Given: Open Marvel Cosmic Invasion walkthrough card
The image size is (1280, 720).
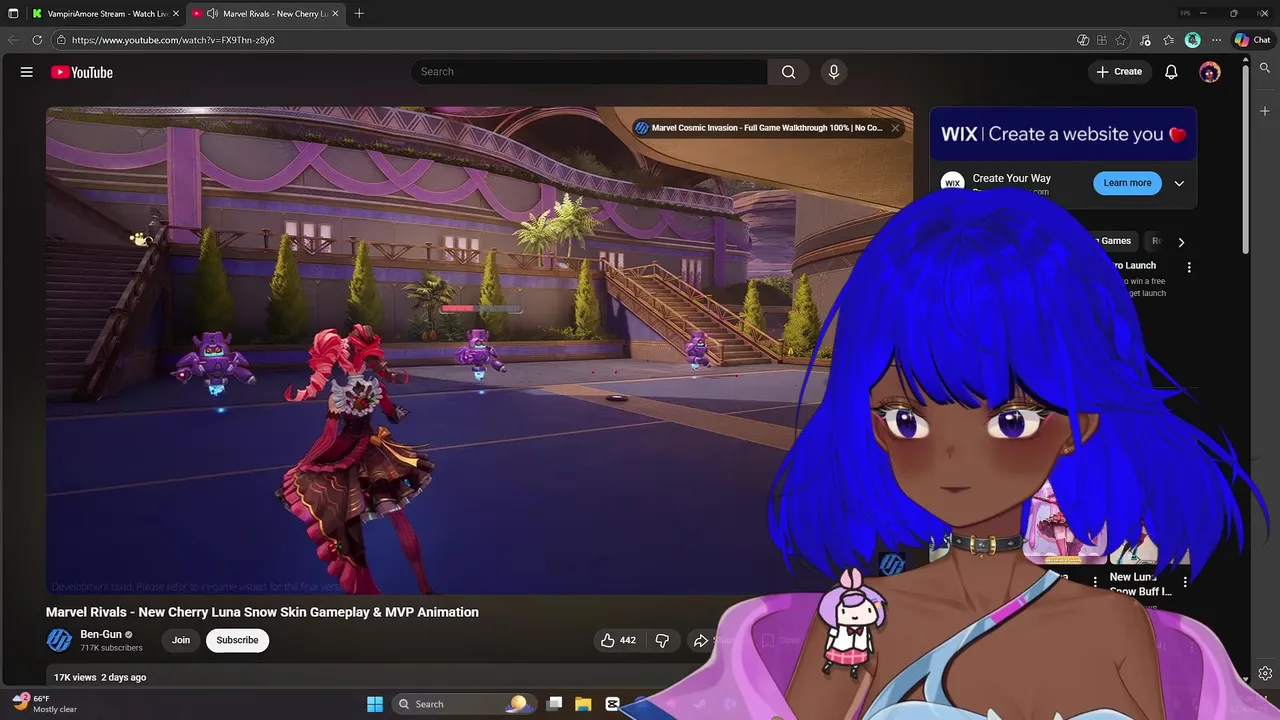Looking at the screenshot, I should (767, 128).
